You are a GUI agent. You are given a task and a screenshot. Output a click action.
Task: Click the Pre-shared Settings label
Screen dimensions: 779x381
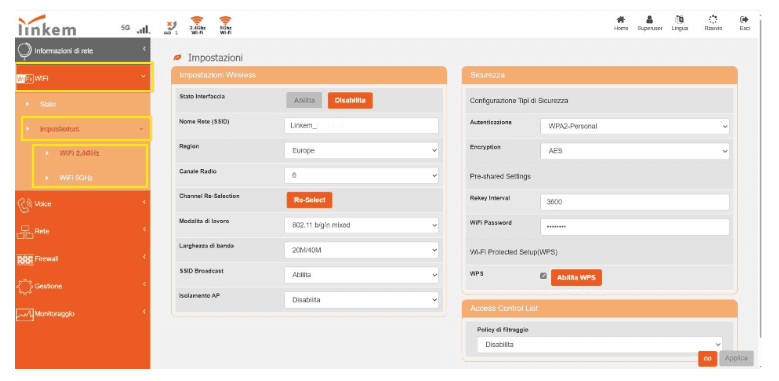500,176
